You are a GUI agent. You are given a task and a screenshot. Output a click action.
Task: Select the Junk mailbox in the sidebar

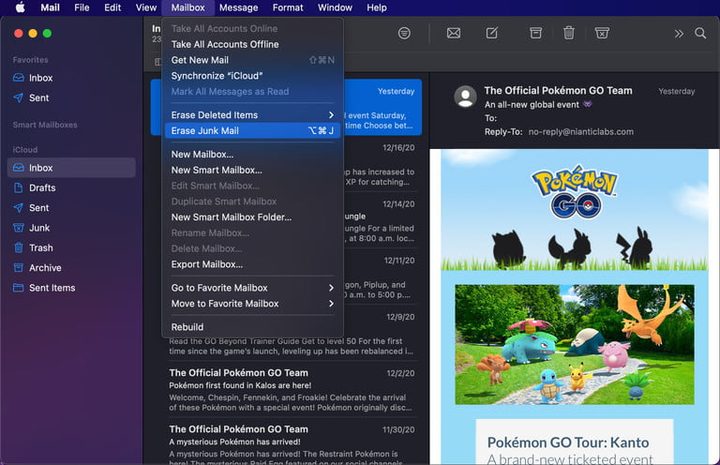[x=39, y=228]
